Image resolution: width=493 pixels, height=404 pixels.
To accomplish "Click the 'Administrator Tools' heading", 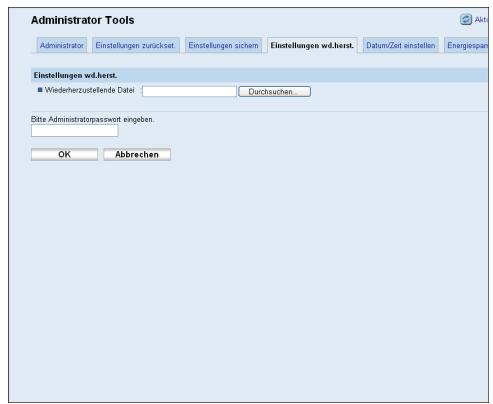I will coord(83,20).
